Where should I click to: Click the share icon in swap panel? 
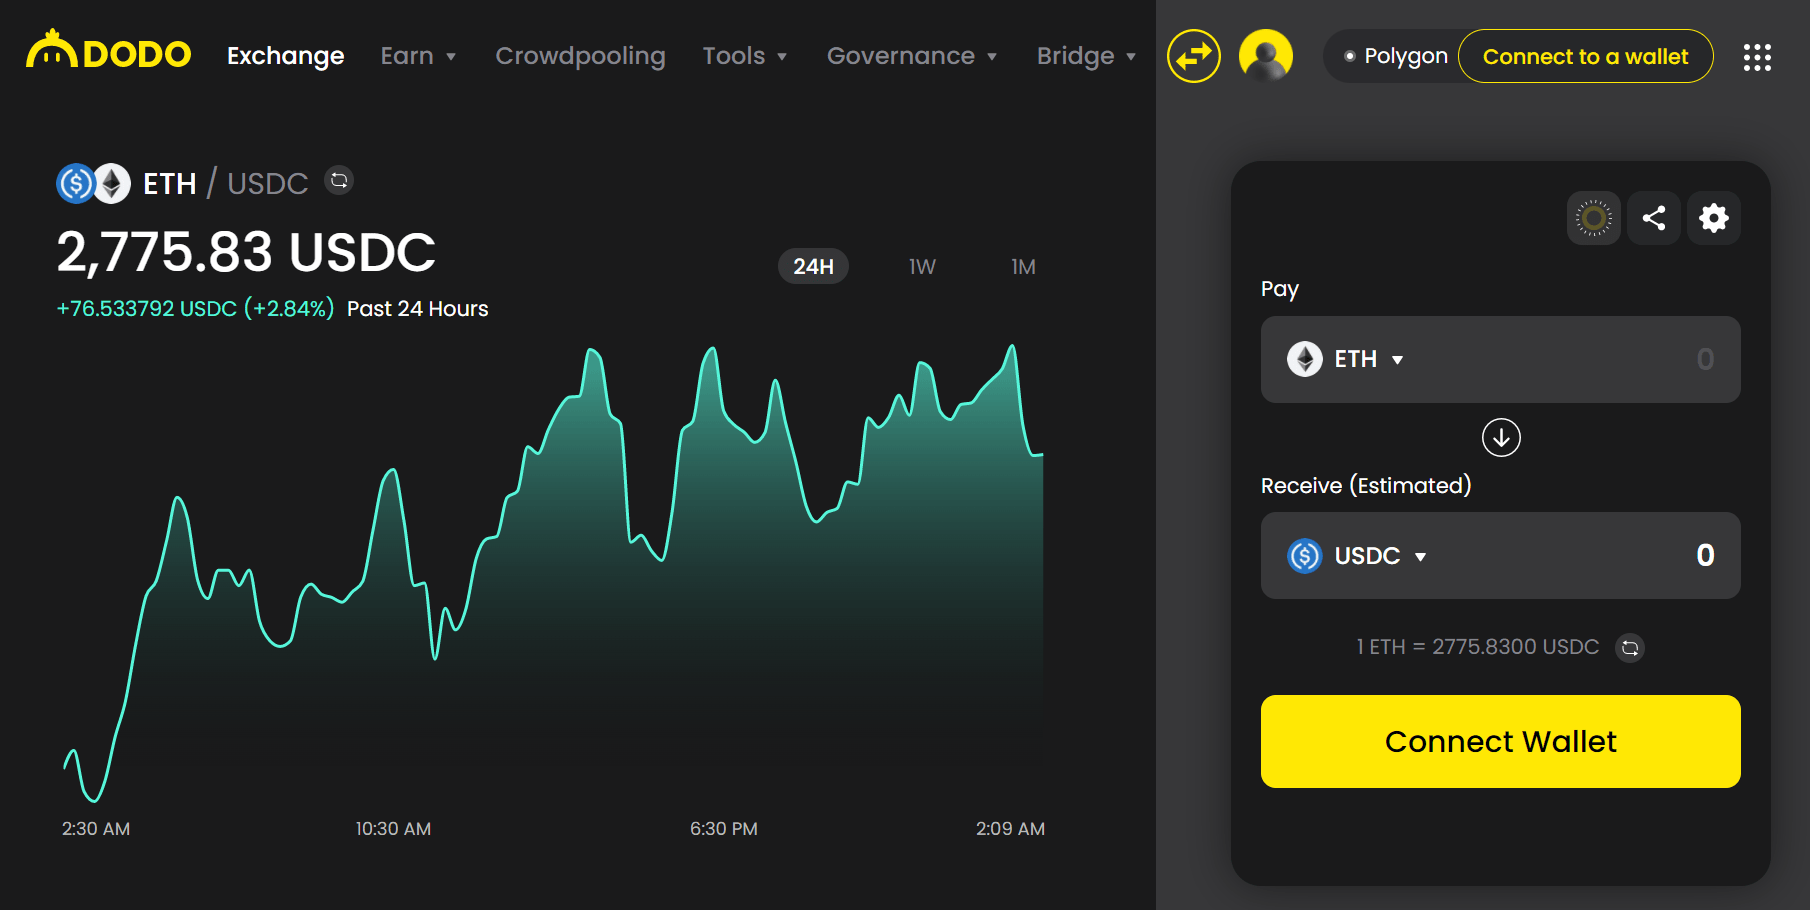1653,218
